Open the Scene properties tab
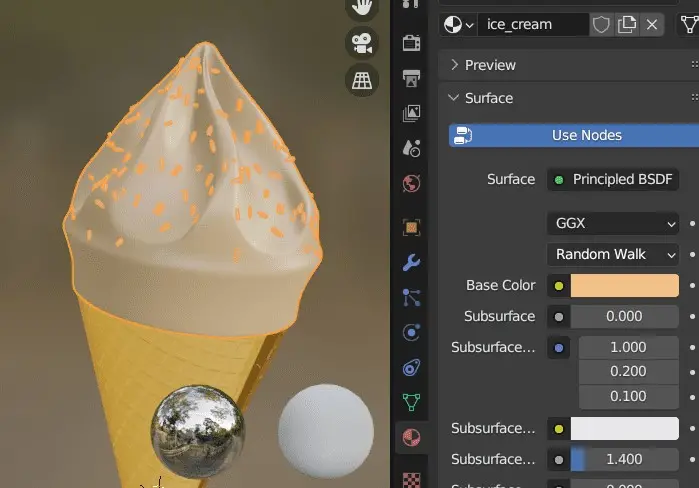The width and height of the screenshot is (699, 488). coord(411,148)
